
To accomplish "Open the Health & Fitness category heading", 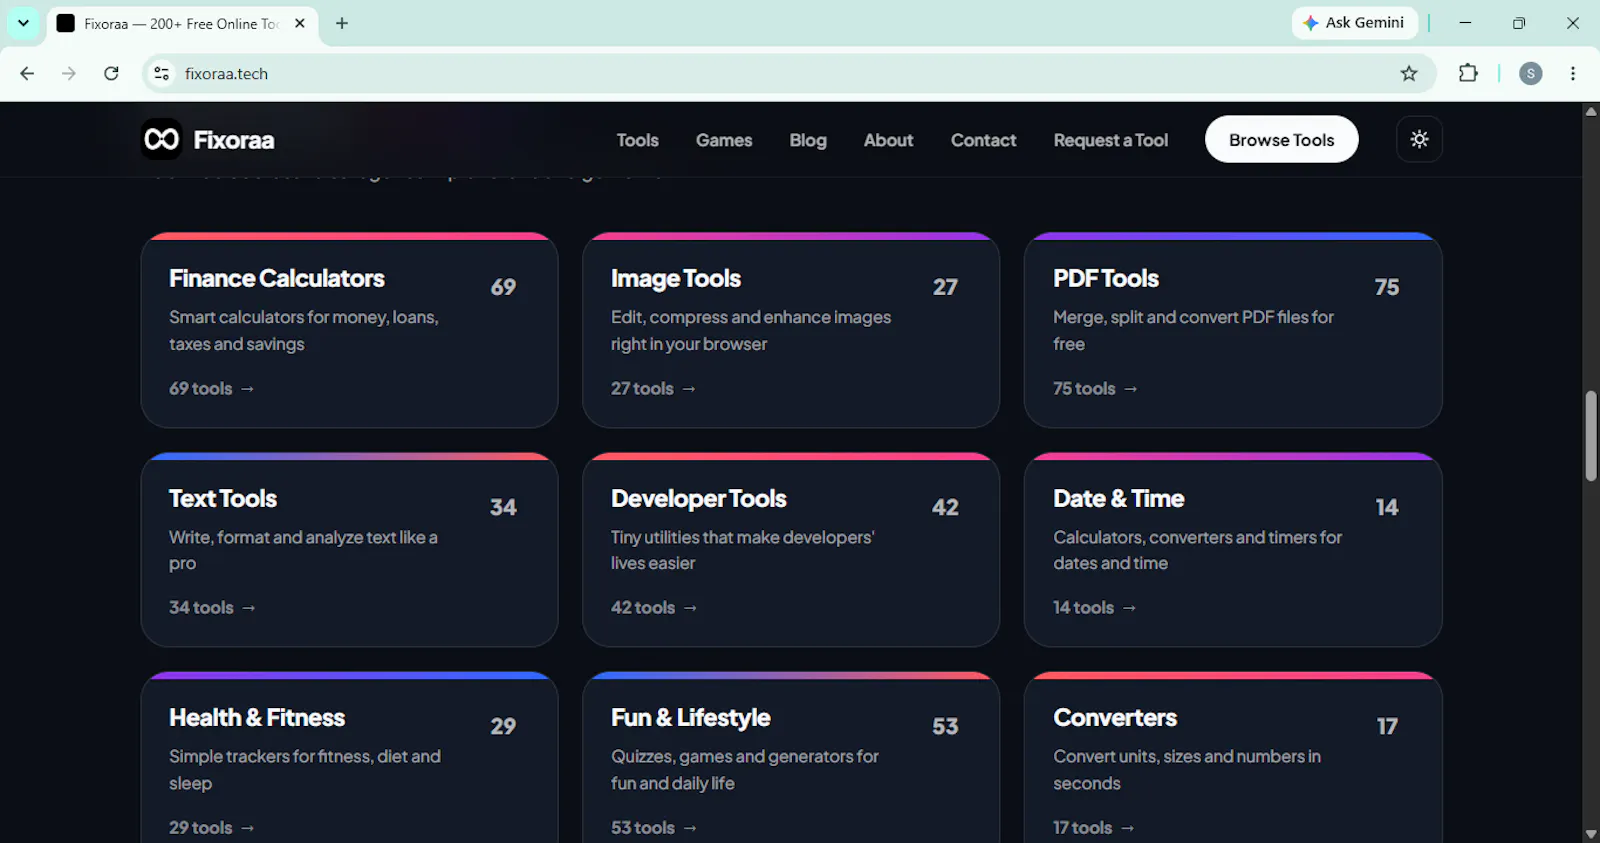I will [x=257, y=717].
